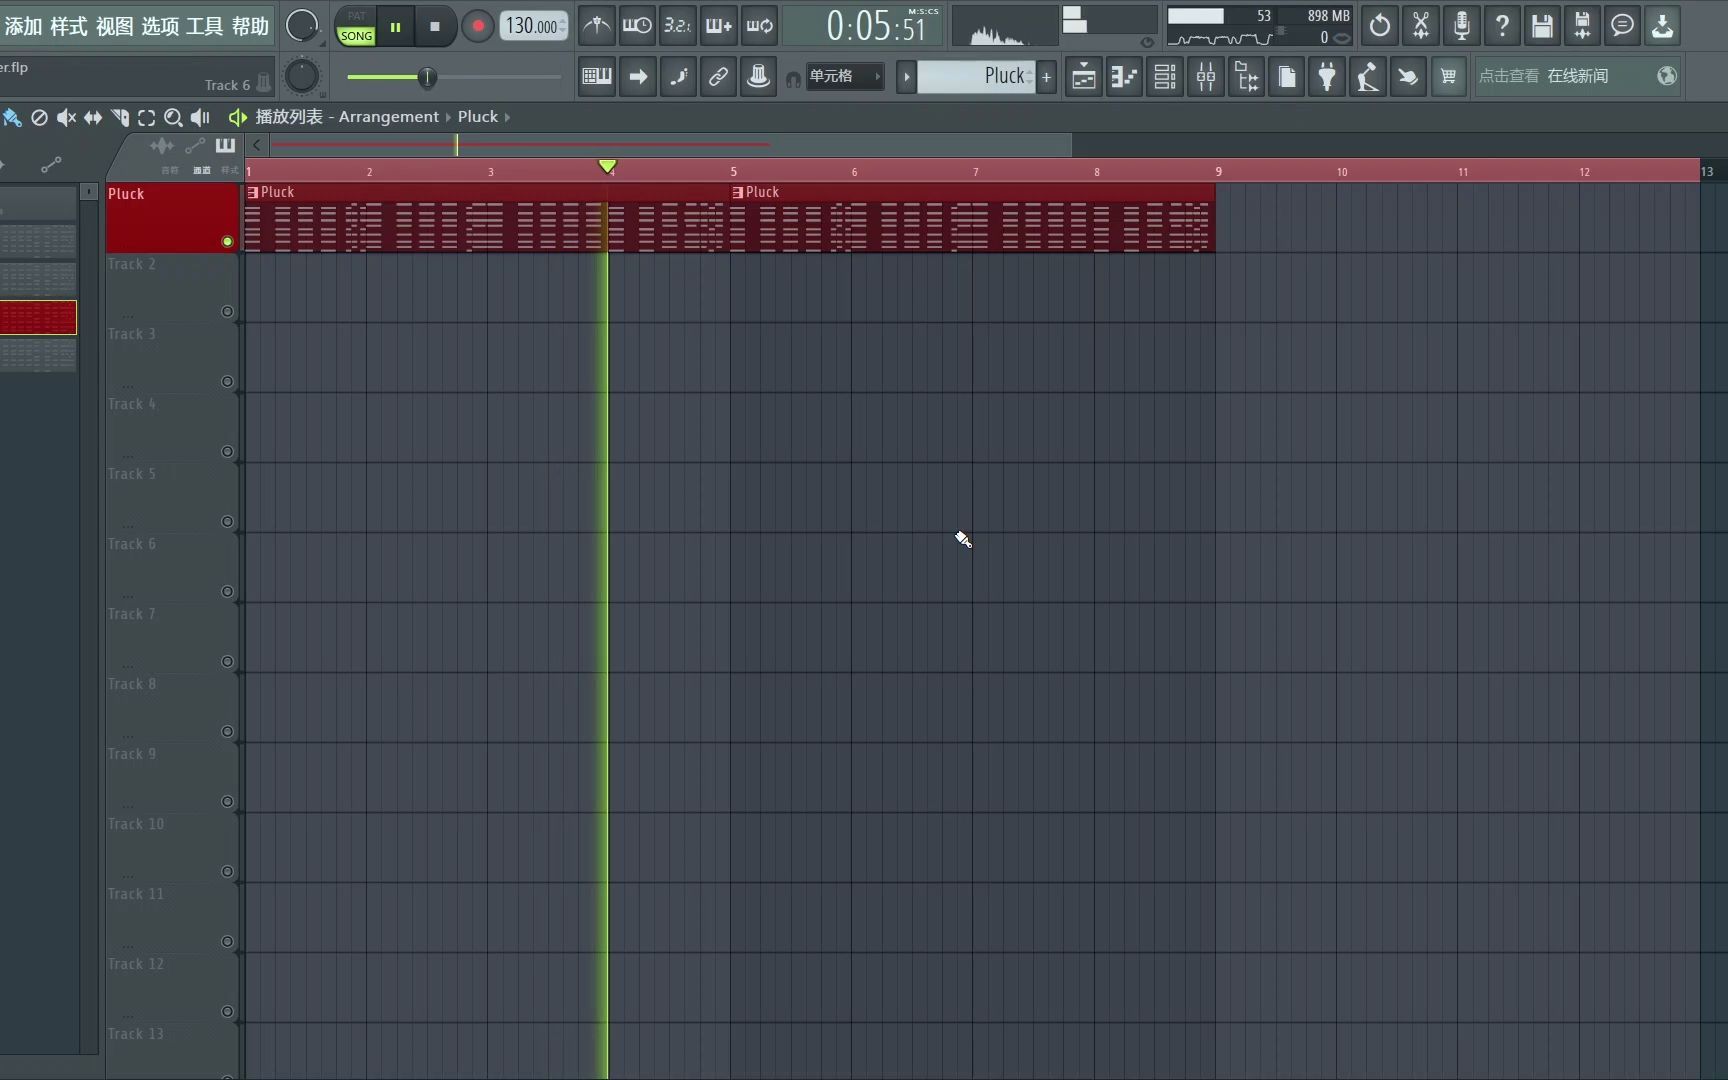The width and height of the screenshot is (1728, 1080).
Task: Click the export/download tray icon
Action: (x=1662, y=26)
